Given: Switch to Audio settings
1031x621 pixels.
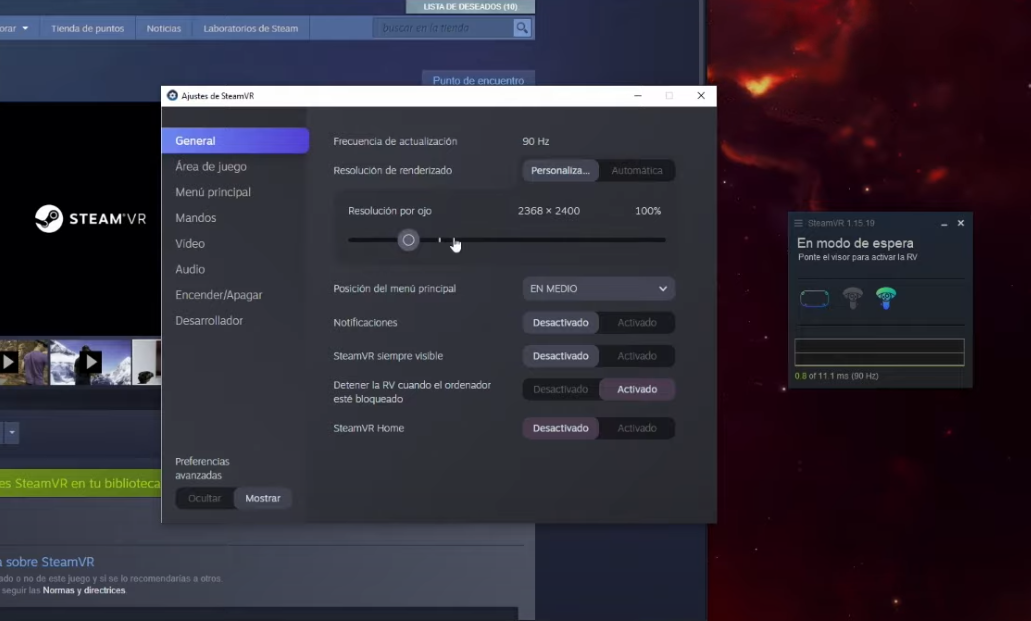Looking at the screenshot, I should pos(189,269).
